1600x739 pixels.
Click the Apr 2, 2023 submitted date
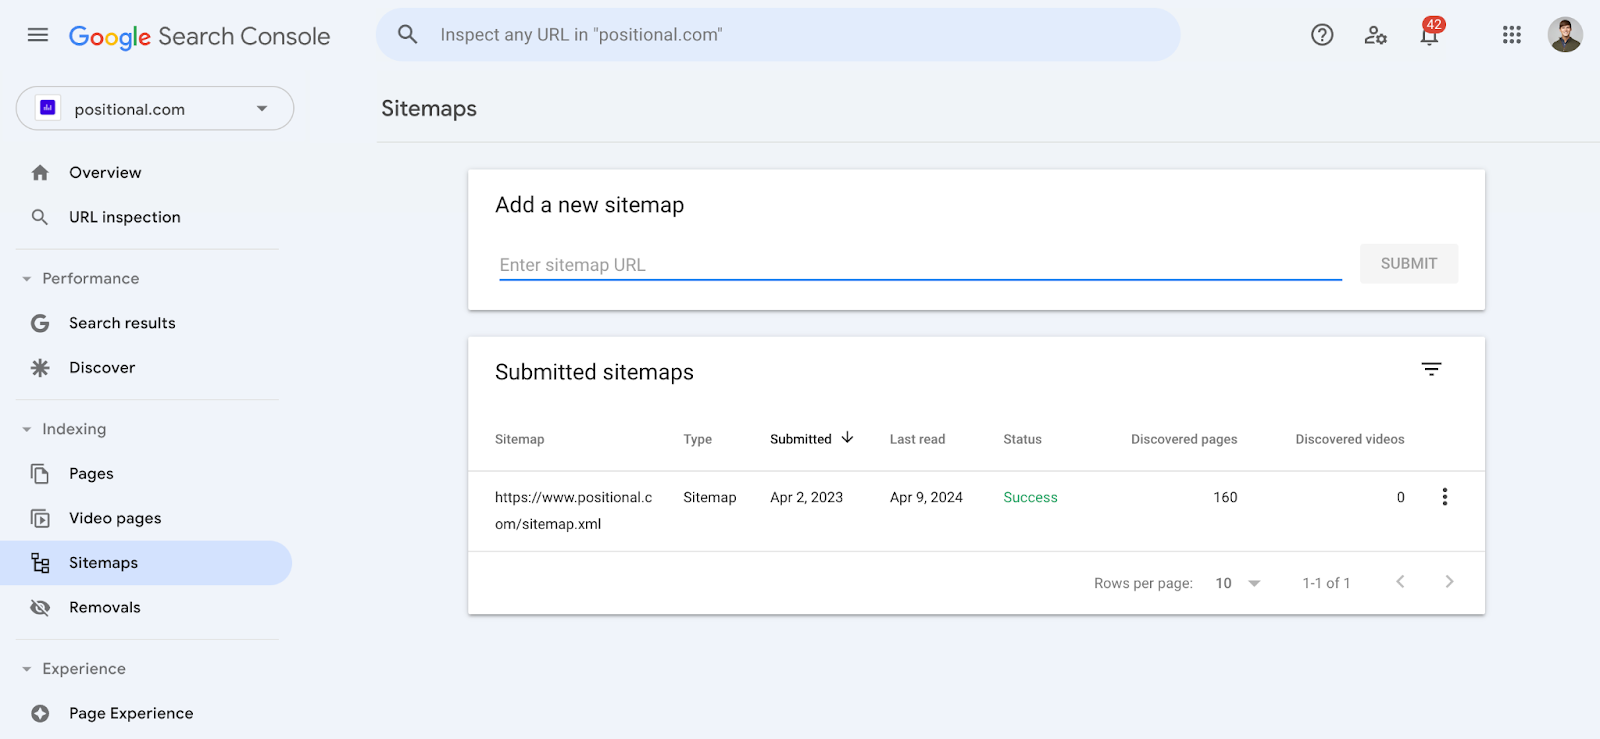click(x=806, y=497)
